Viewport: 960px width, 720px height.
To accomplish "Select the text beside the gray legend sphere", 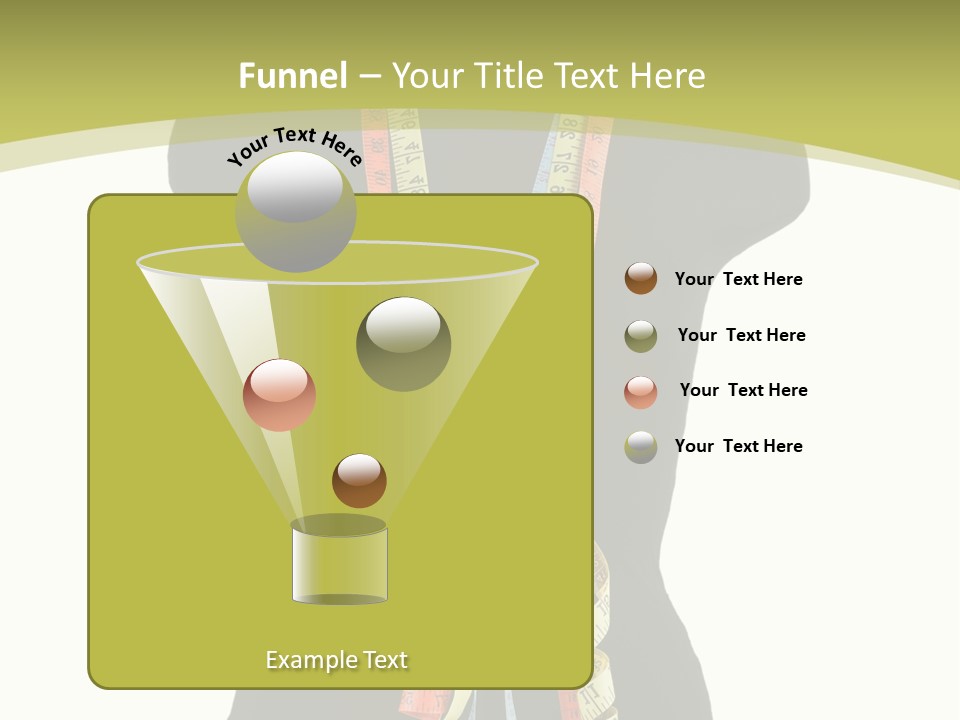I will coord(738,446).
